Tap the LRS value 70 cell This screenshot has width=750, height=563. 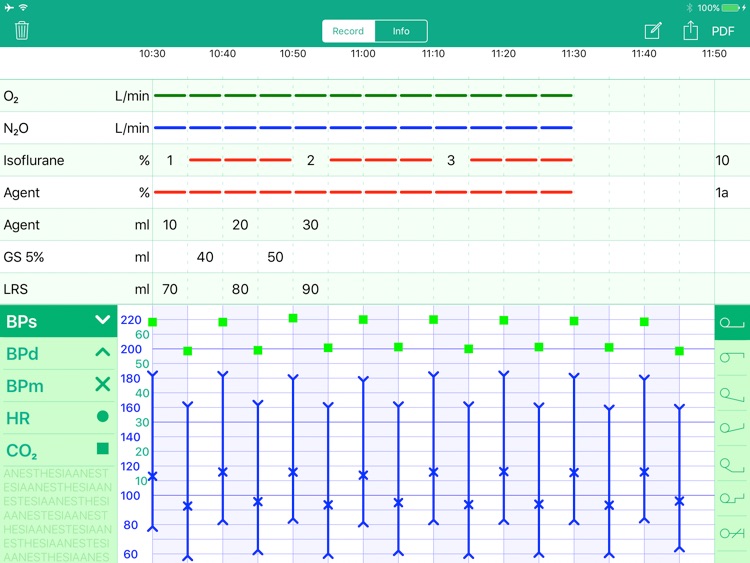[x=170, y=289]
